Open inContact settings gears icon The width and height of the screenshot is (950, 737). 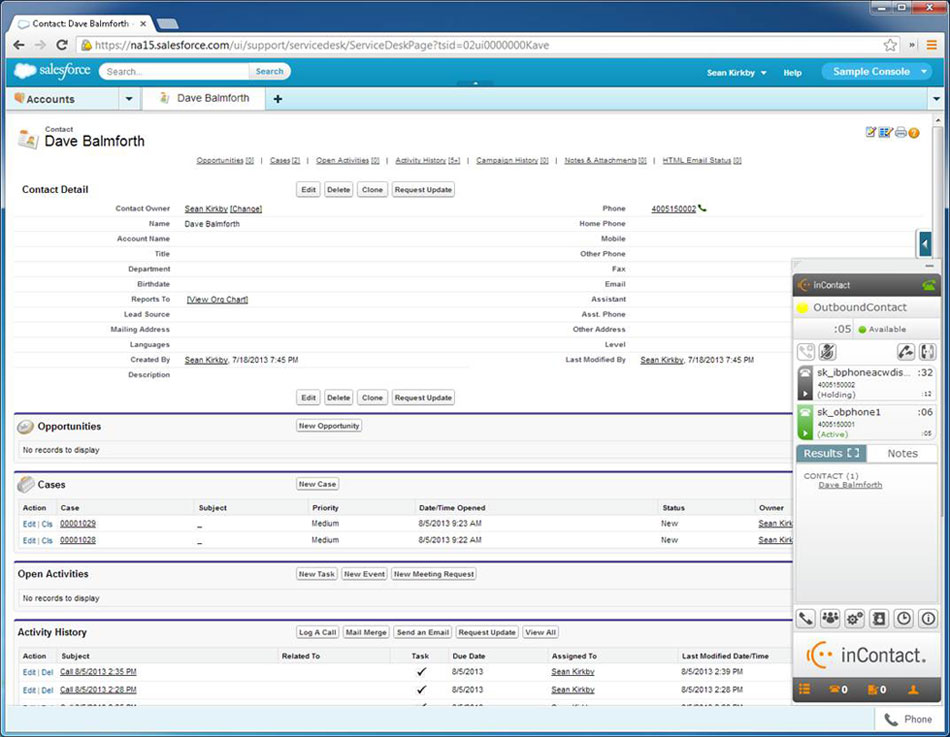pyautogui.click(x=855, y=619)
